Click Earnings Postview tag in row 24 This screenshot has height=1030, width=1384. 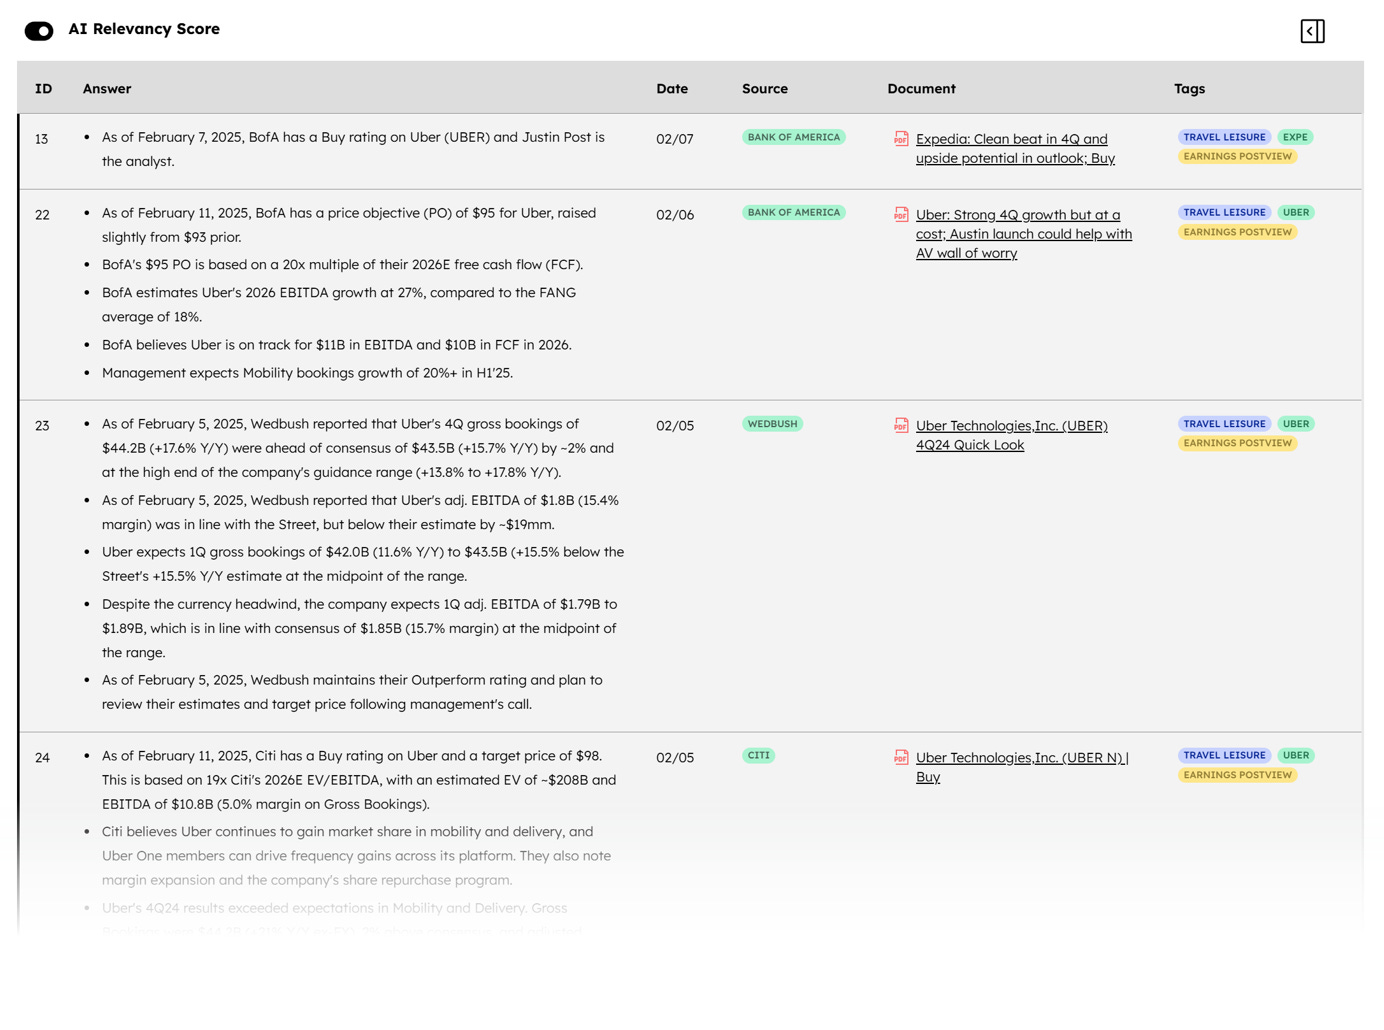tap(1237, 775)
